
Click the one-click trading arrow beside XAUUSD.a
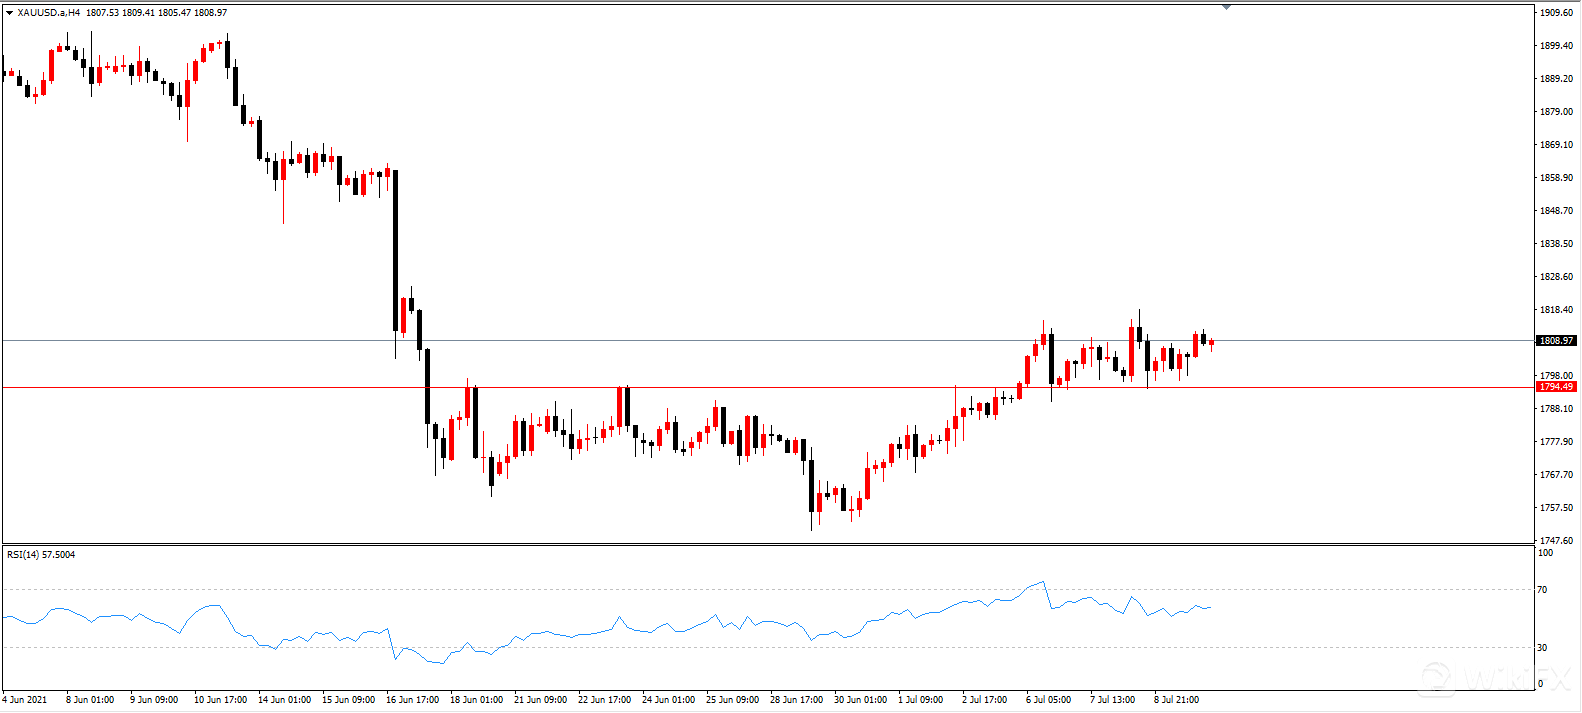pos(9,13)
